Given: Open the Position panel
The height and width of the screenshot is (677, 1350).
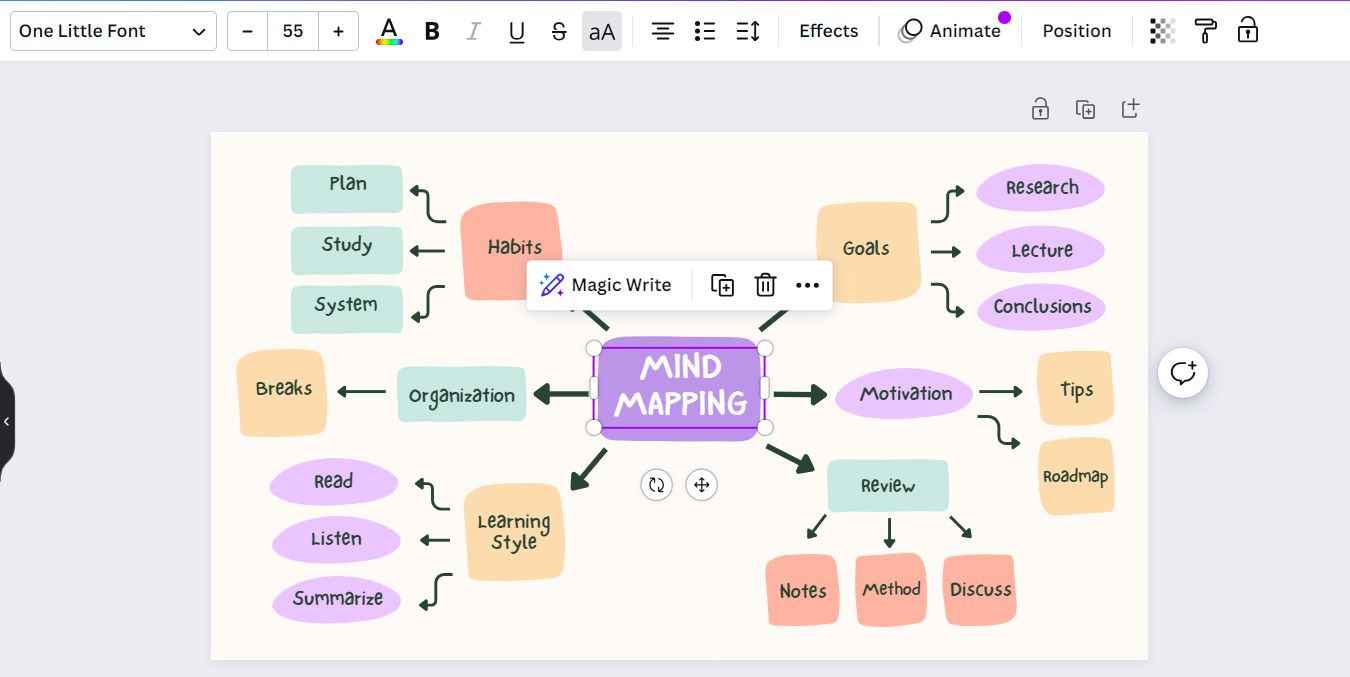Looking at the screenshot, I should point(1076,31).
